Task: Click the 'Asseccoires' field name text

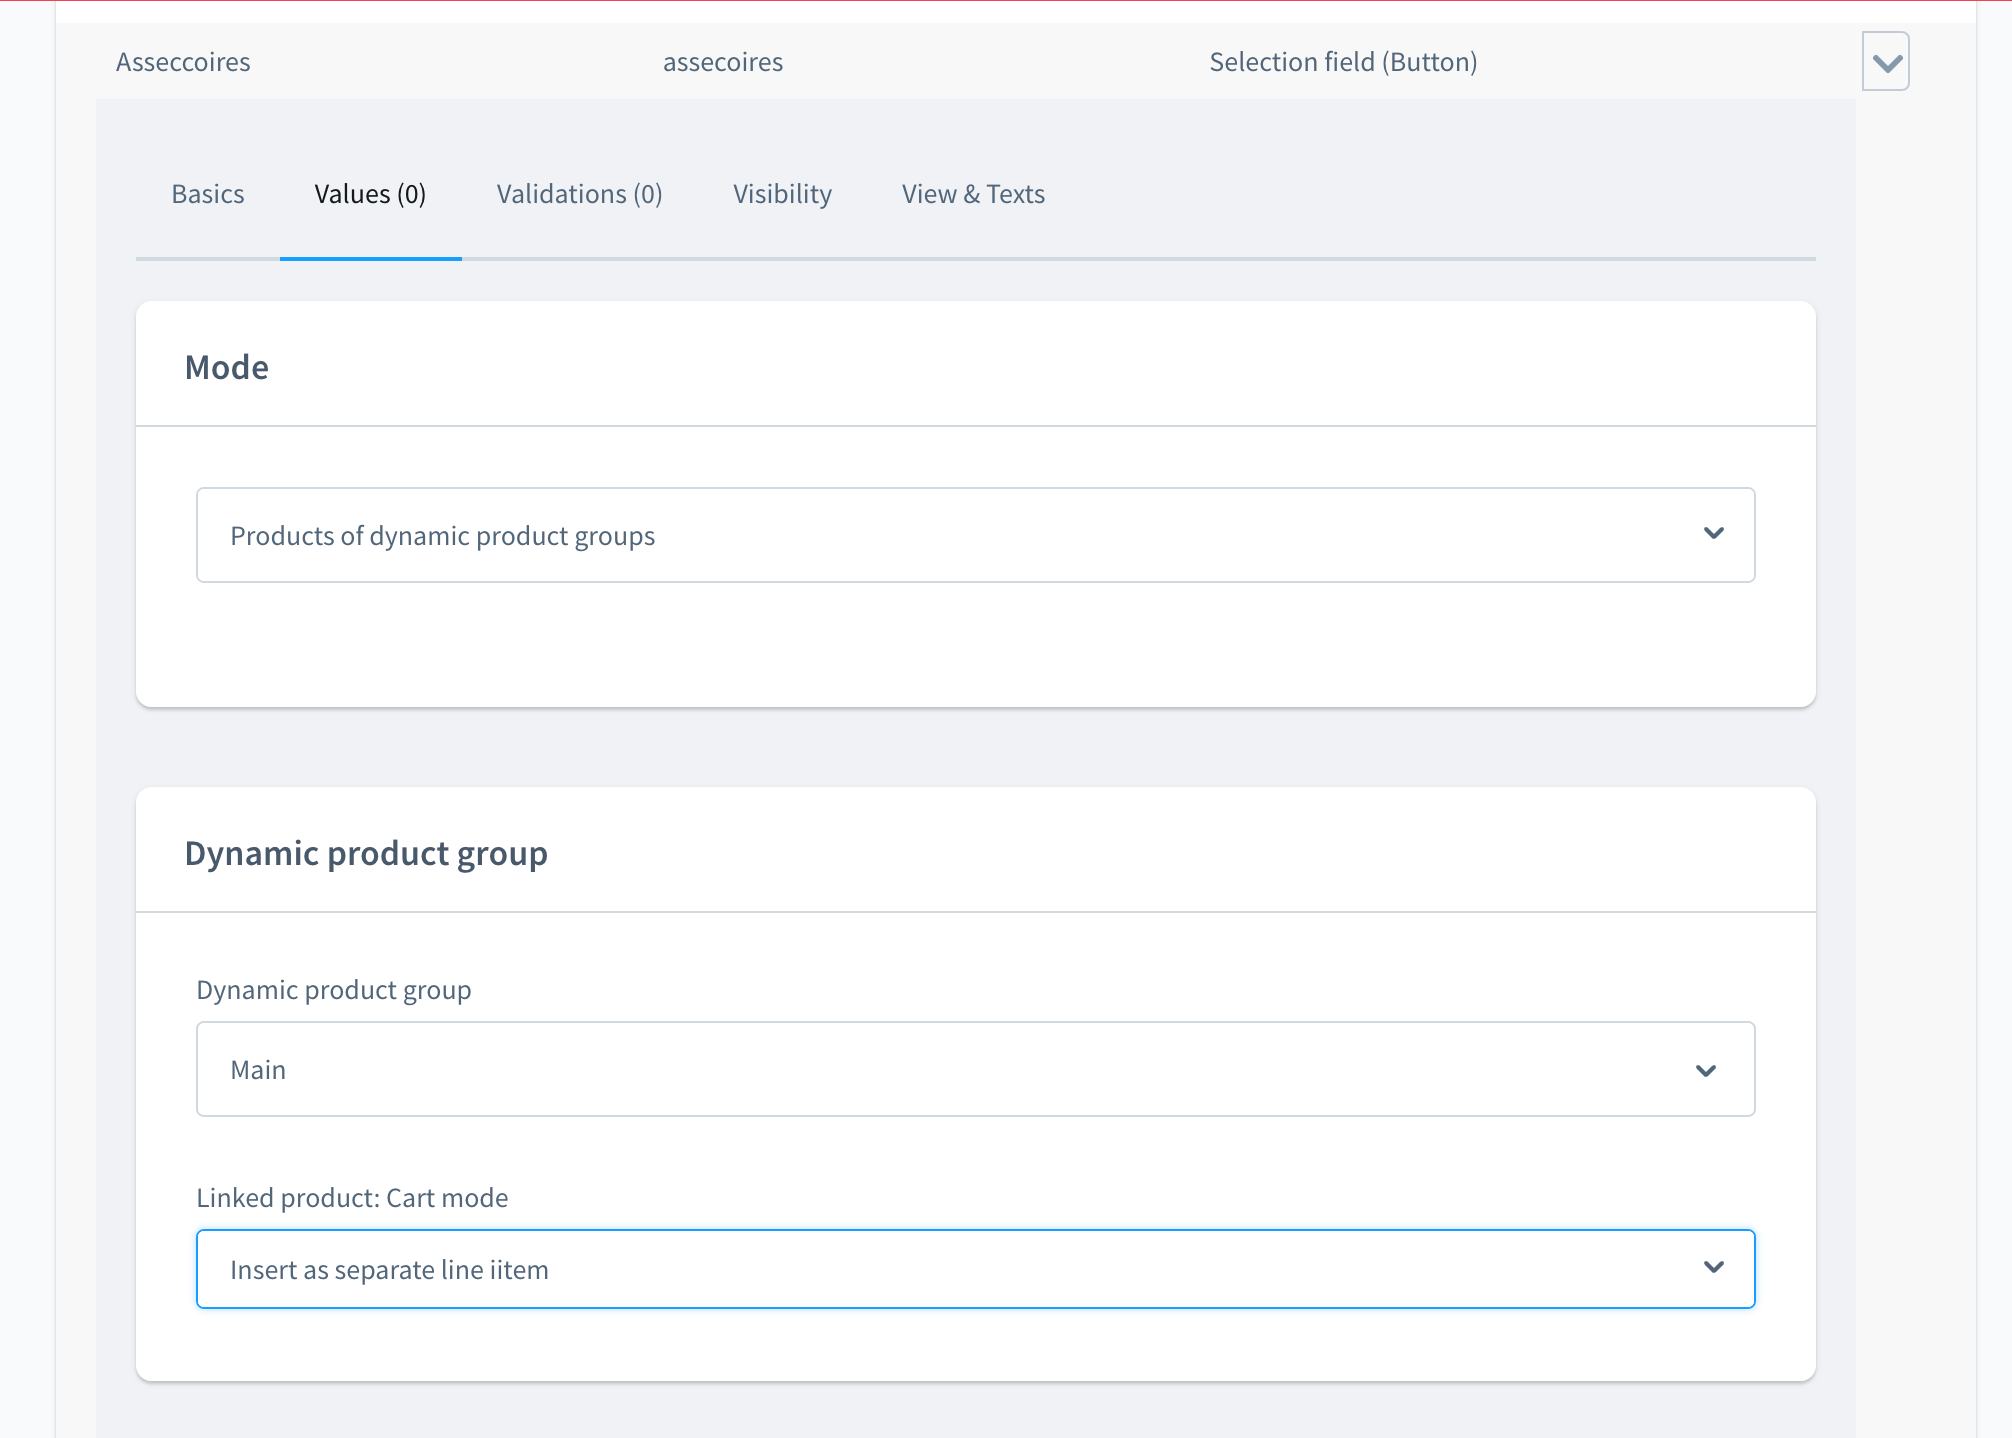Action: coord(183,62)
